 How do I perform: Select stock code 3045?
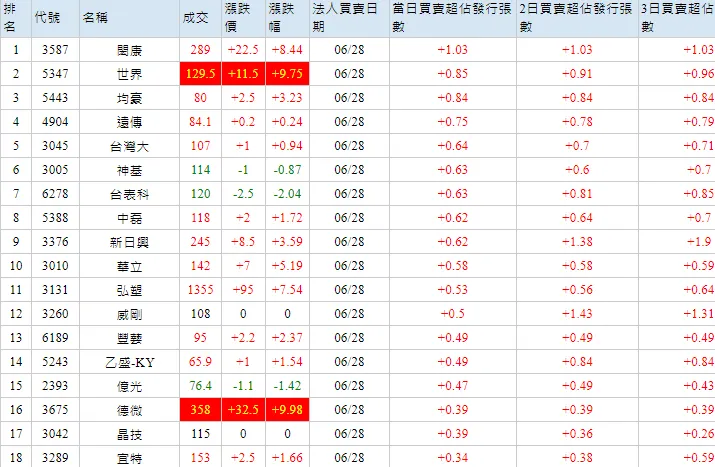[55, 146]
